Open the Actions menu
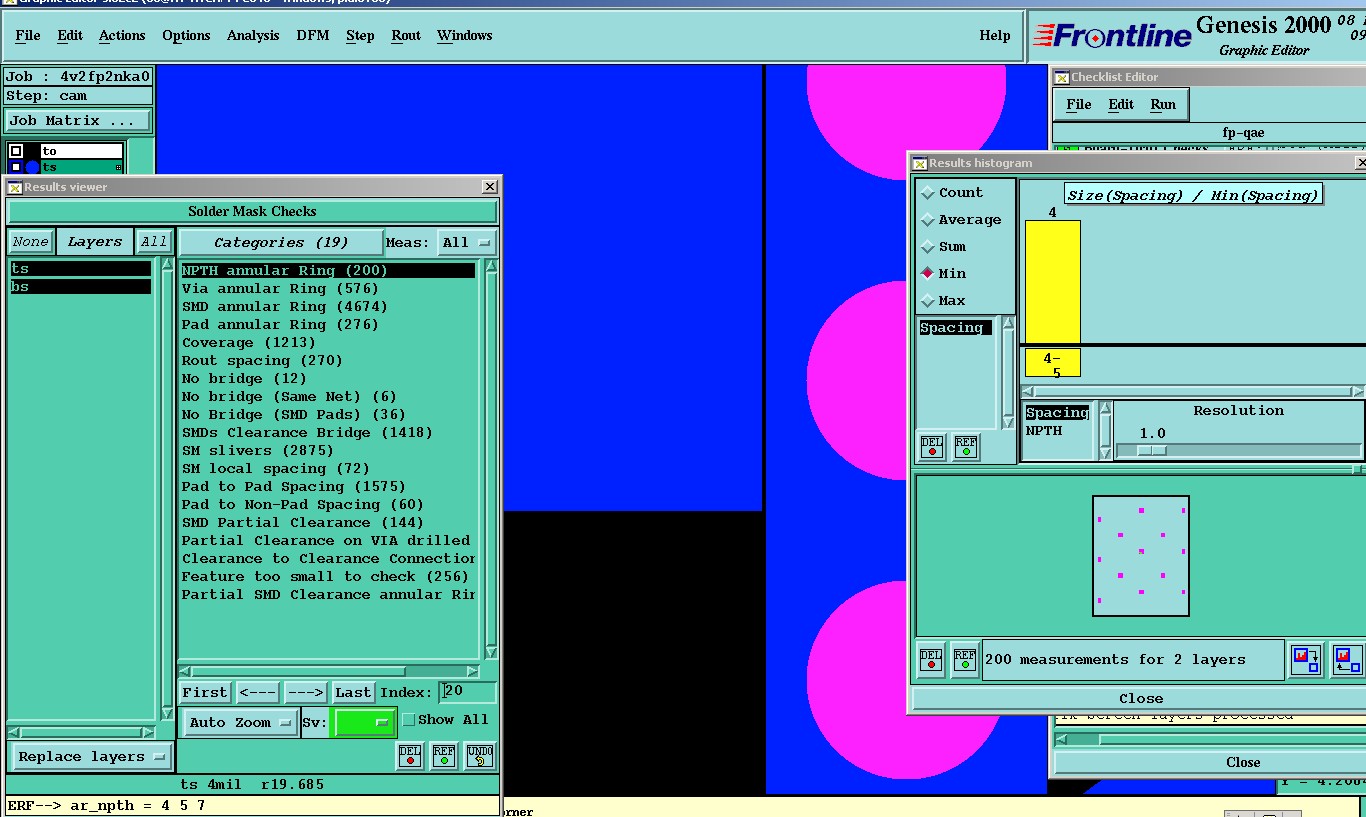 (122, 35)
